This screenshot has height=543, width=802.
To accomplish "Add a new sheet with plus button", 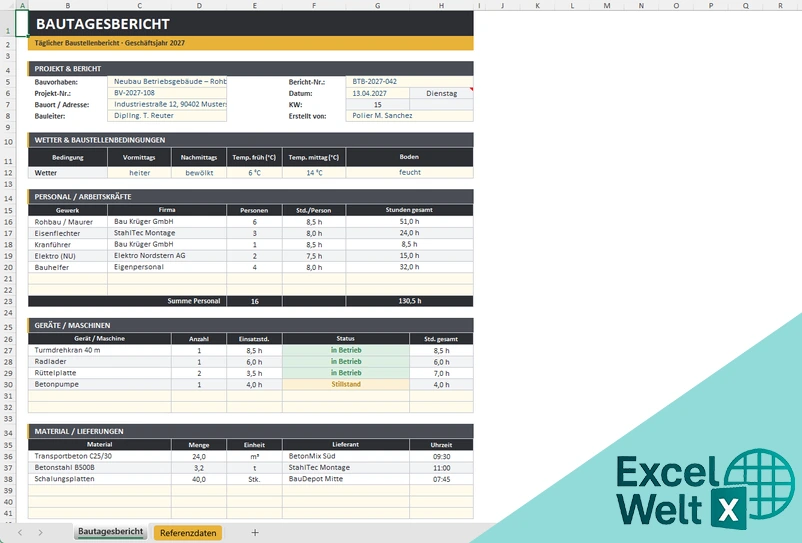I will click(x=255, y=533).
